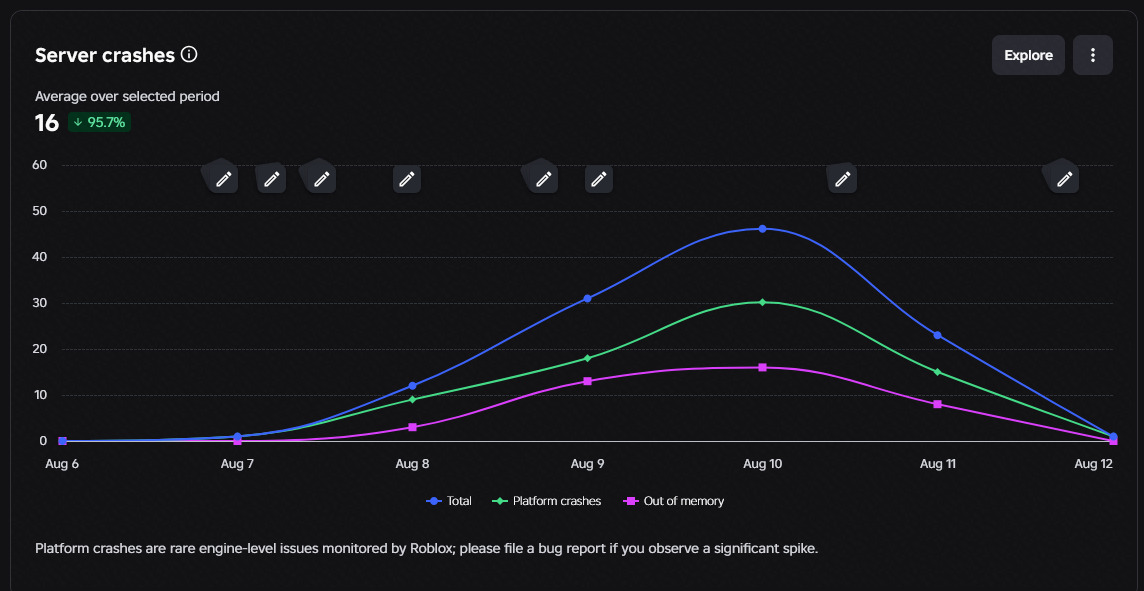Image resolution: width=1144 pixels, height=591 pixels.
Task: Open the first pencil annotation before Aug 7
Action: click(224, 179)
